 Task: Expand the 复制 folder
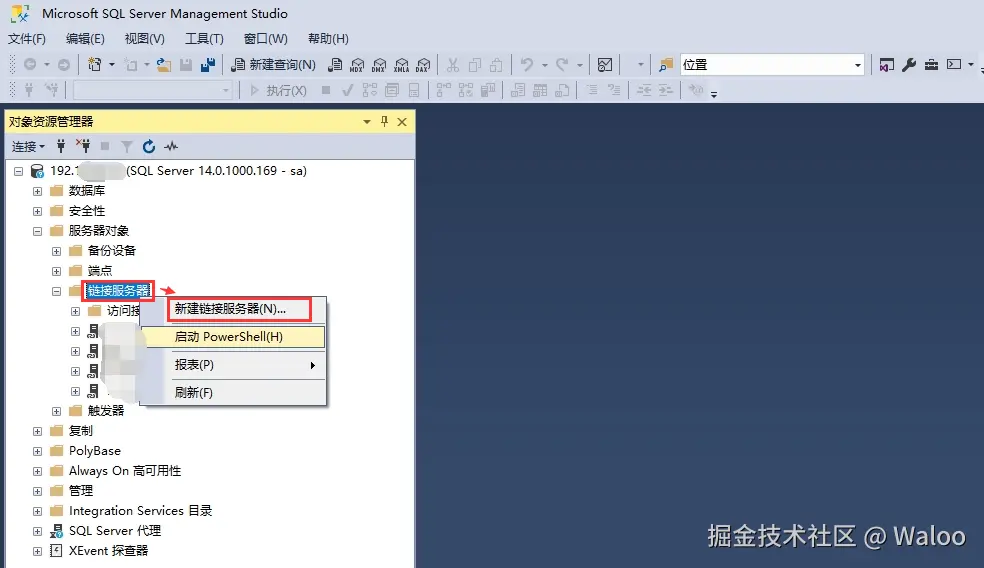[37, 431]
